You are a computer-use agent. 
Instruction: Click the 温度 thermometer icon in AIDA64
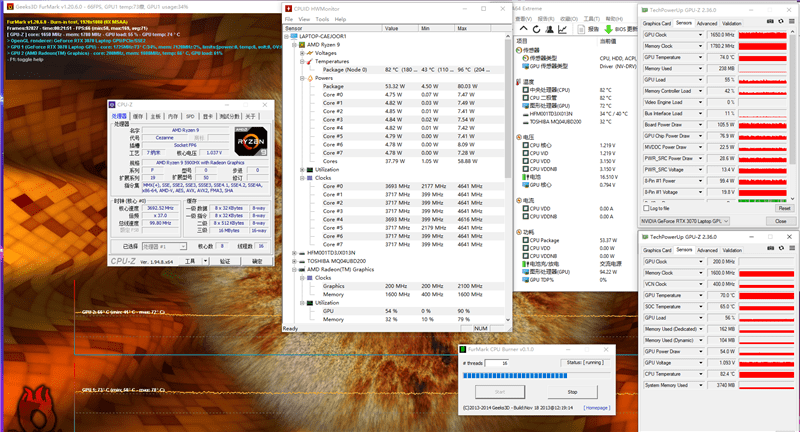point(518,82)
